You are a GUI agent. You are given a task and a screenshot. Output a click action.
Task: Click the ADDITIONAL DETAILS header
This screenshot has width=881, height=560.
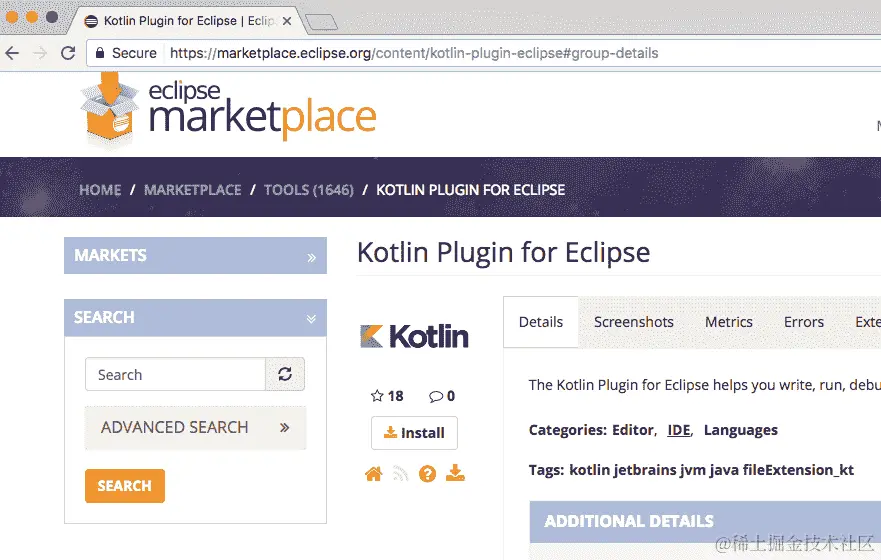[705, 521]
